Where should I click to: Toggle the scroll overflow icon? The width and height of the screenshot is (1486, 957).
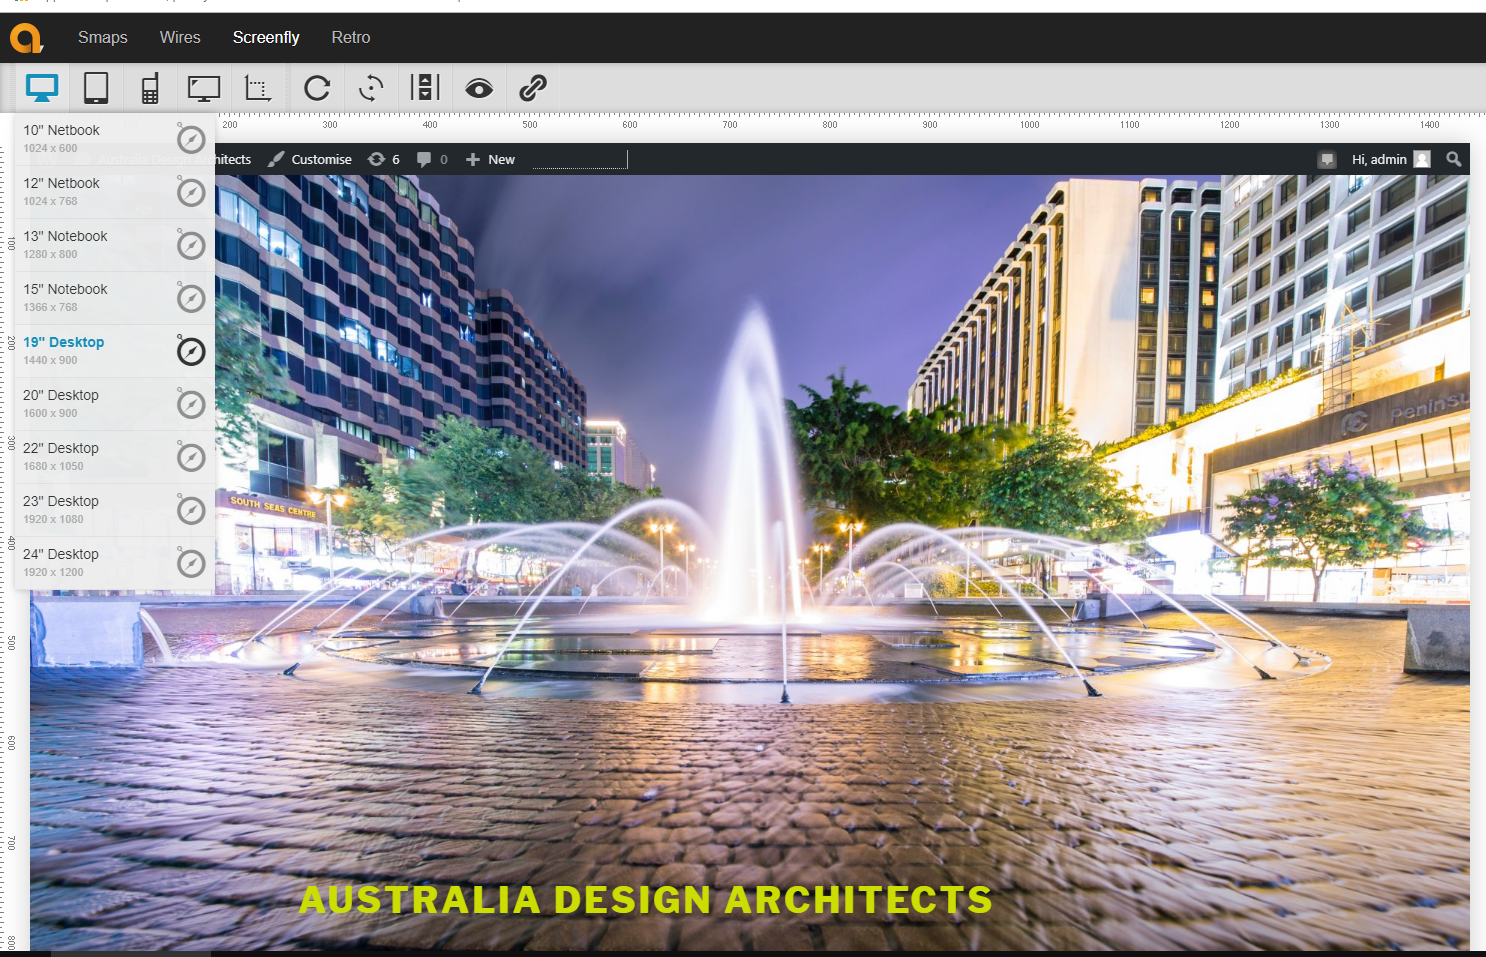425,88
